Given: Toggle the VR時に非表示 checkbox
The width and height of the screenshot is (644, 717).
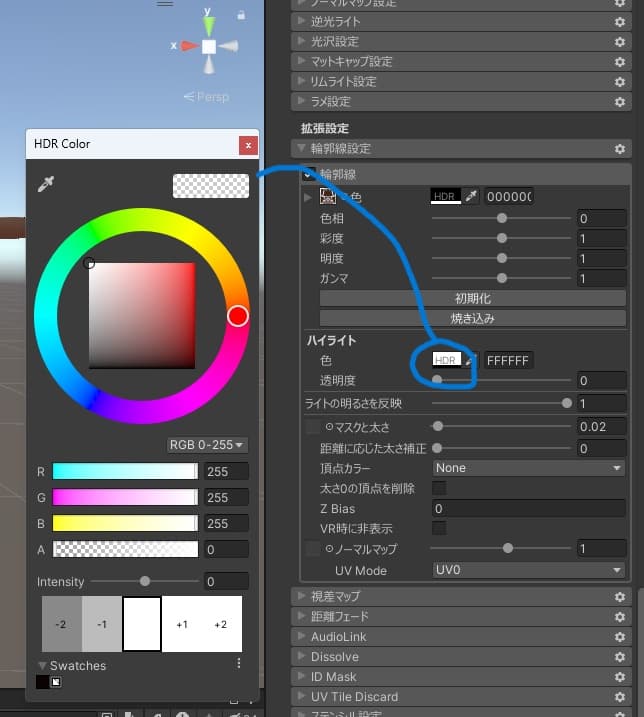Looking at the screenshot, I should tap(439, 528).
